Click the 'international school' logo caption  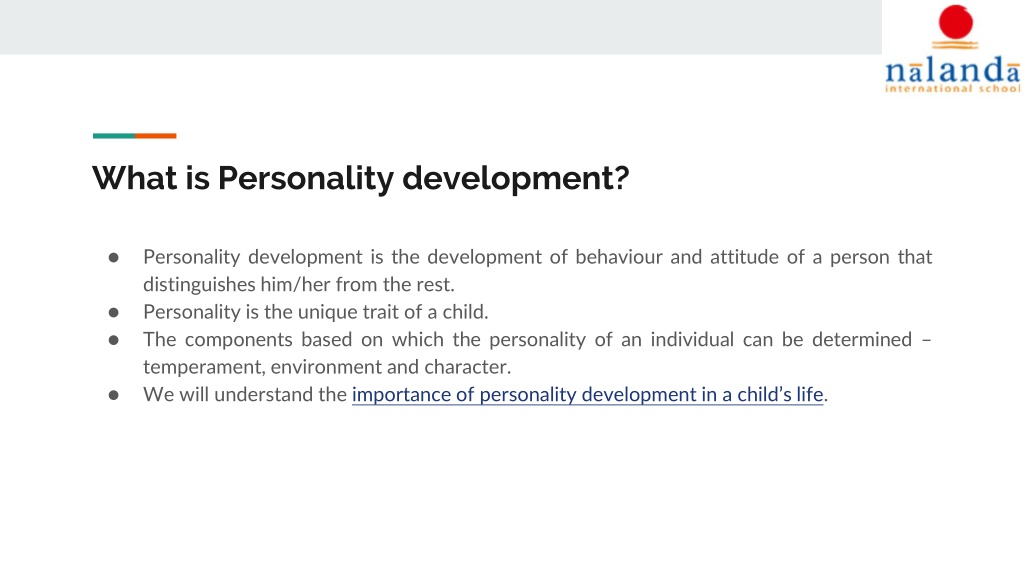point(952,88)
